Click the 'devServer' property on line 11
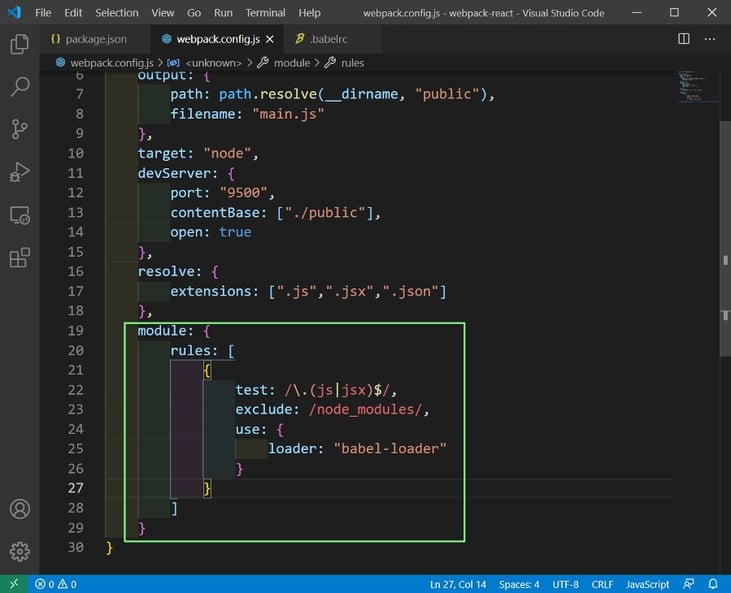731x593 pixels. tap(174, 173)
